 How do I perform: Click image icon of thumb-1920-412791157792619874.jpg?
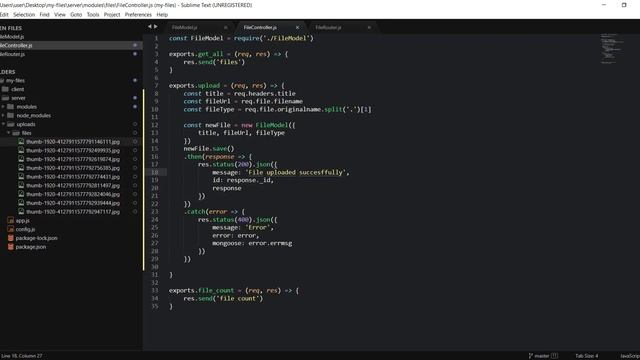tap(21, 159)
